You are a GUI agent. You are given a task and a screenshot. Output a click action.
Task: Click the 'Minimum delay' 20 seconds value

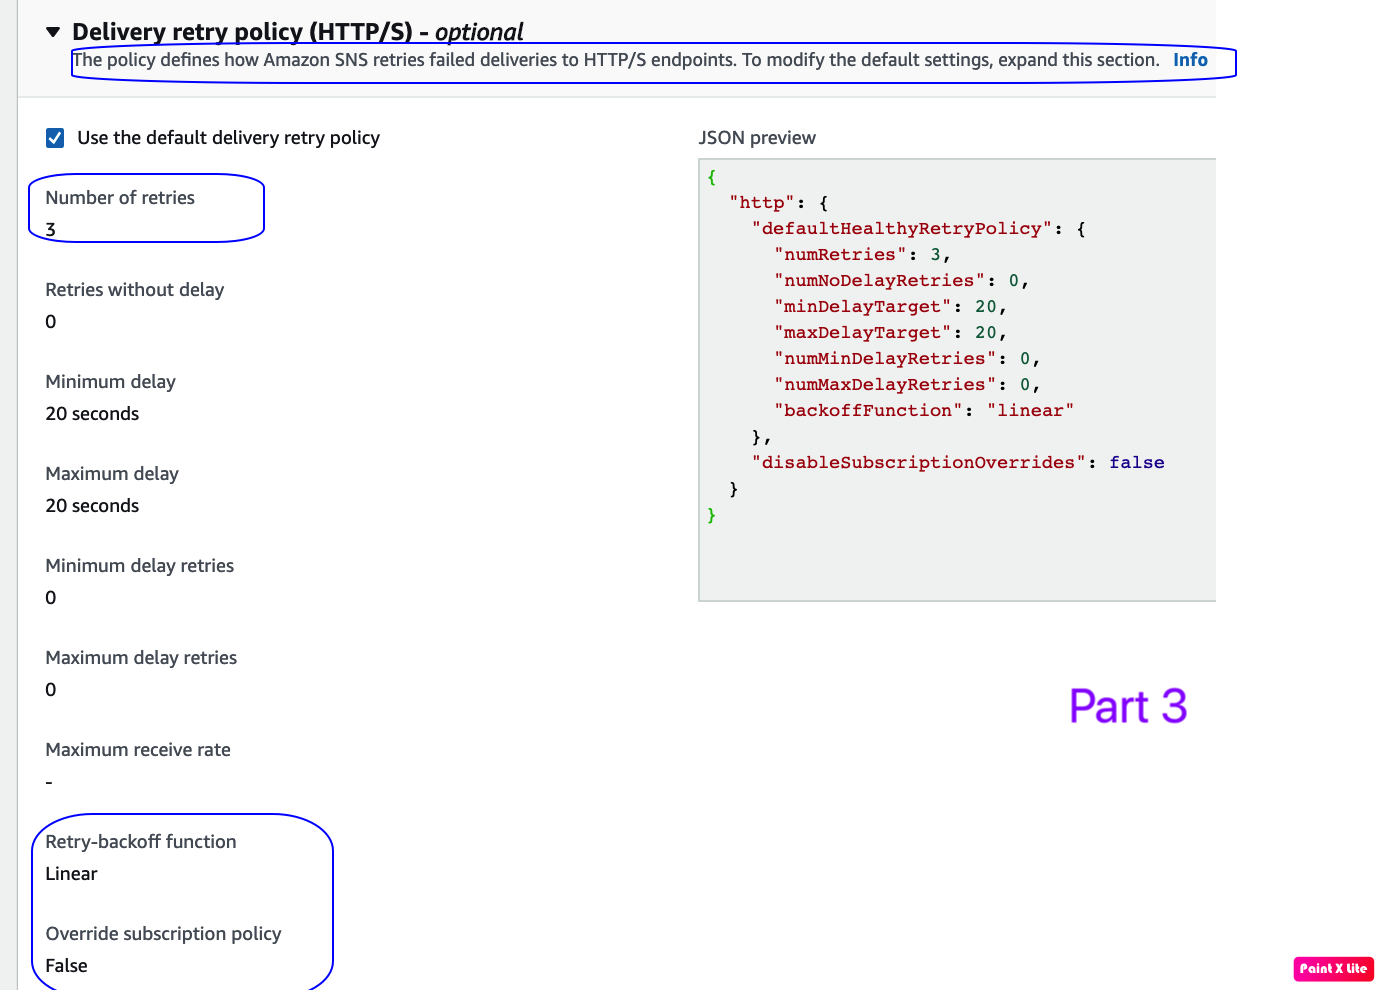pos(92,413)
